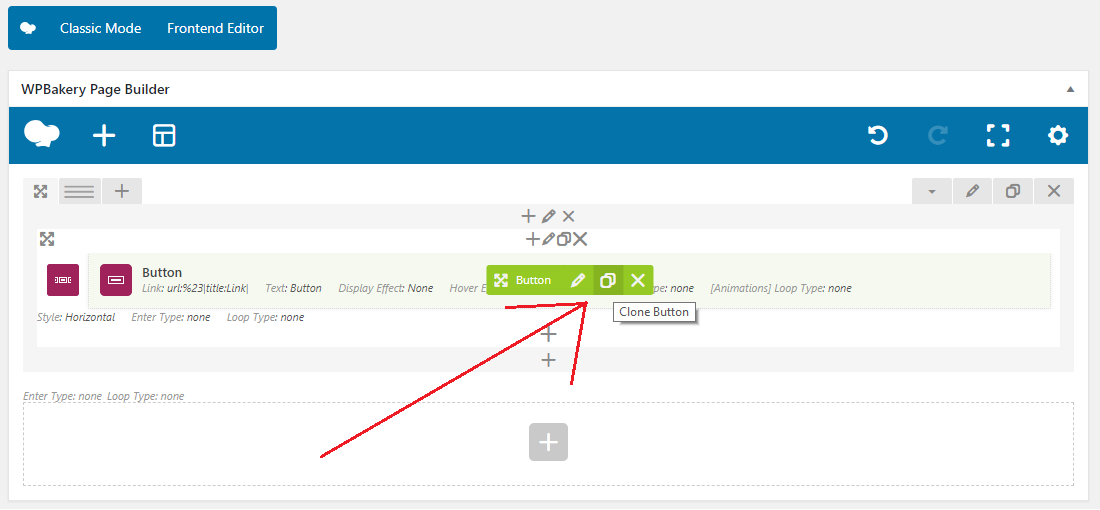1100x510 pixels.
Task: Click the 'Text: Button' parameter
Action: coord(293,288)
